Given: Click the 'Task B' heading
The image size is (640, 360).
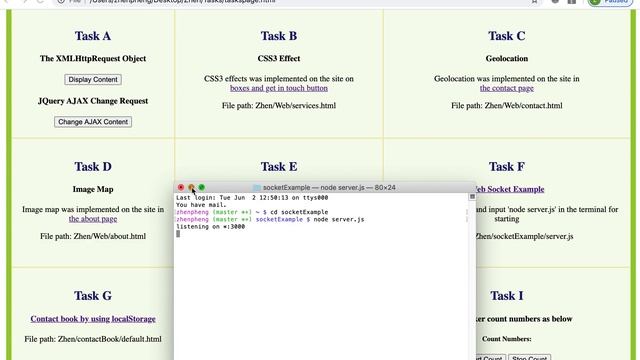Looking at the screenshot, I should click(279, 36).
